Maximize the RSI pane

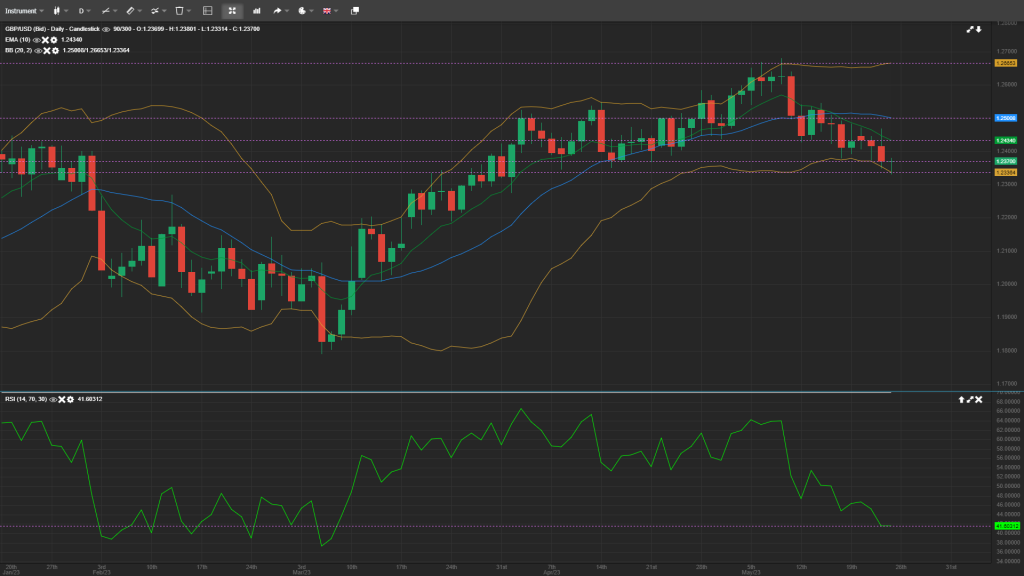tap(970, 400)
